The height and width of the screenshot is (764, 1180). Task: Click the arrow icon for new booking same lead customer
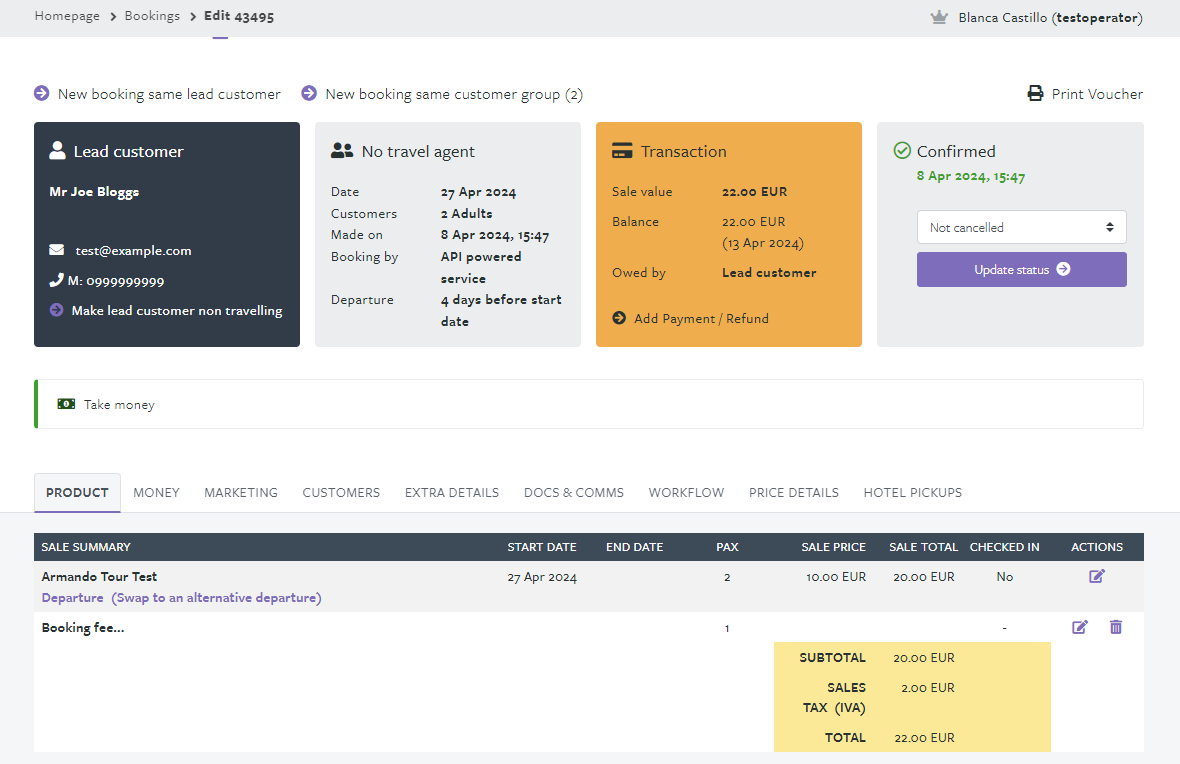coord(41,93)
